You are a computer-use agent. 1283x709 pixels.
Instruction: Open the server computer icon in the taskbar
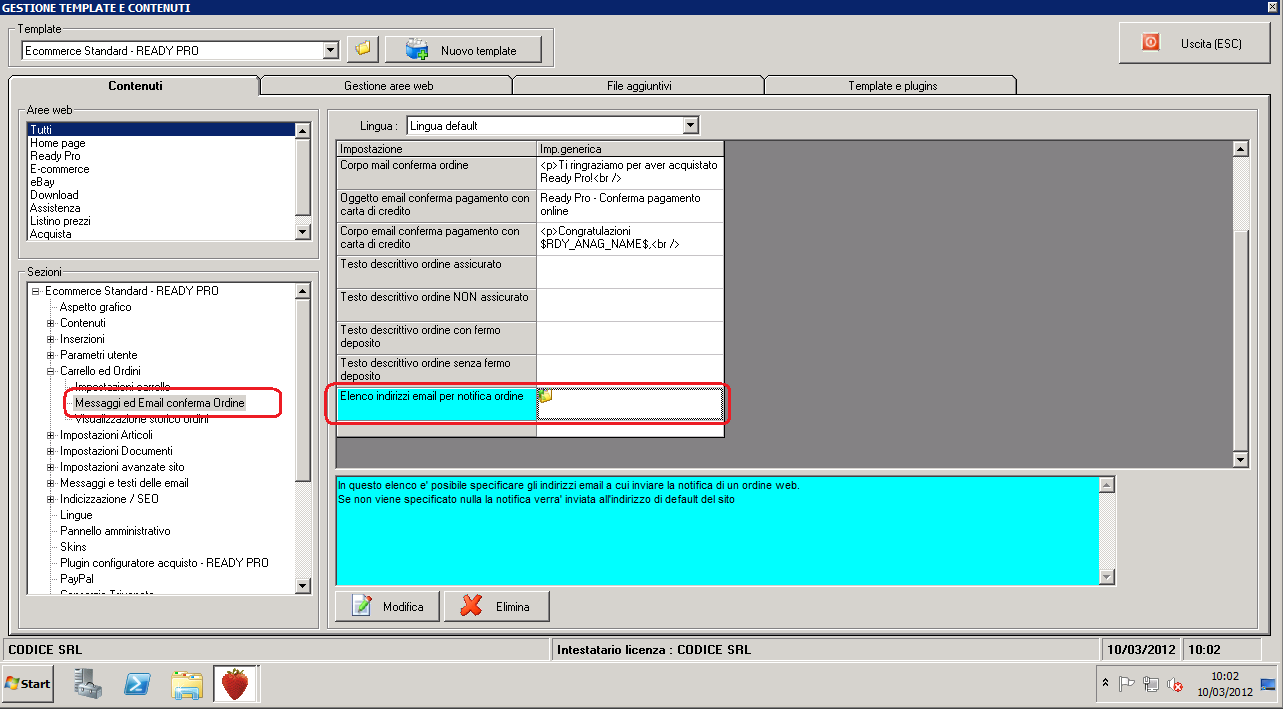pyautogui.click(x=88, y=684)
